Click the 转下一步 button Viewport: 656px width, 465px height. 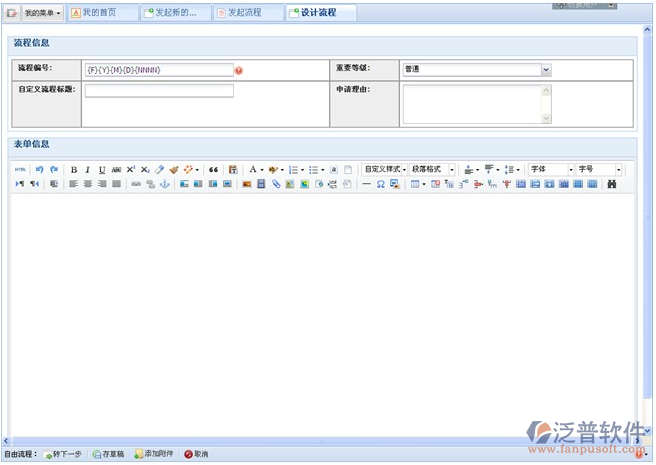point(63,454)
